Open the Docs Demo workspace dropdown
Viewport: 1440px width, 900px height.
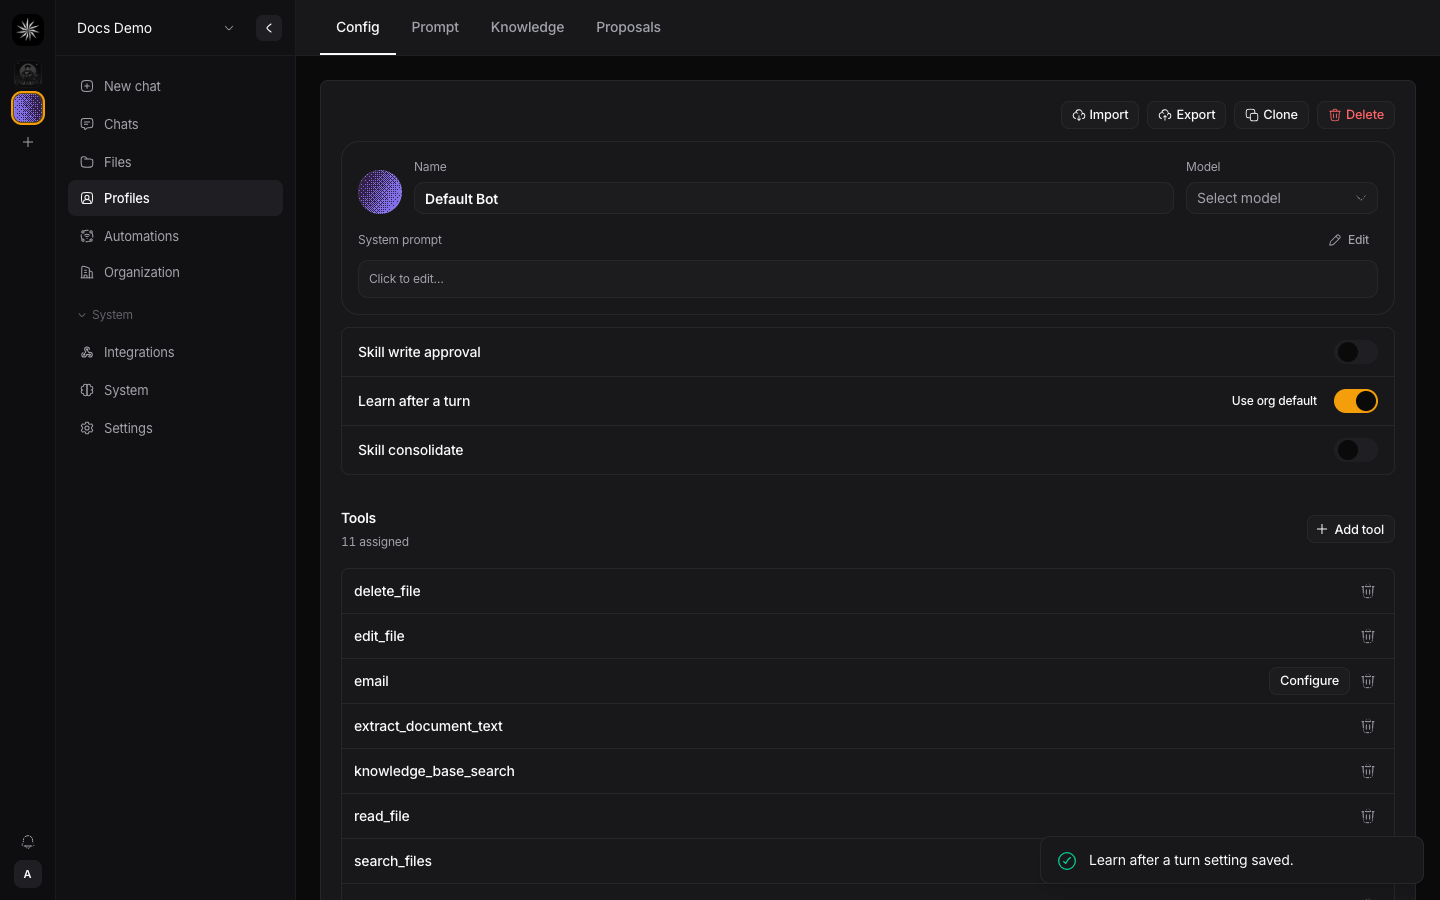click(x=156, y=28)
